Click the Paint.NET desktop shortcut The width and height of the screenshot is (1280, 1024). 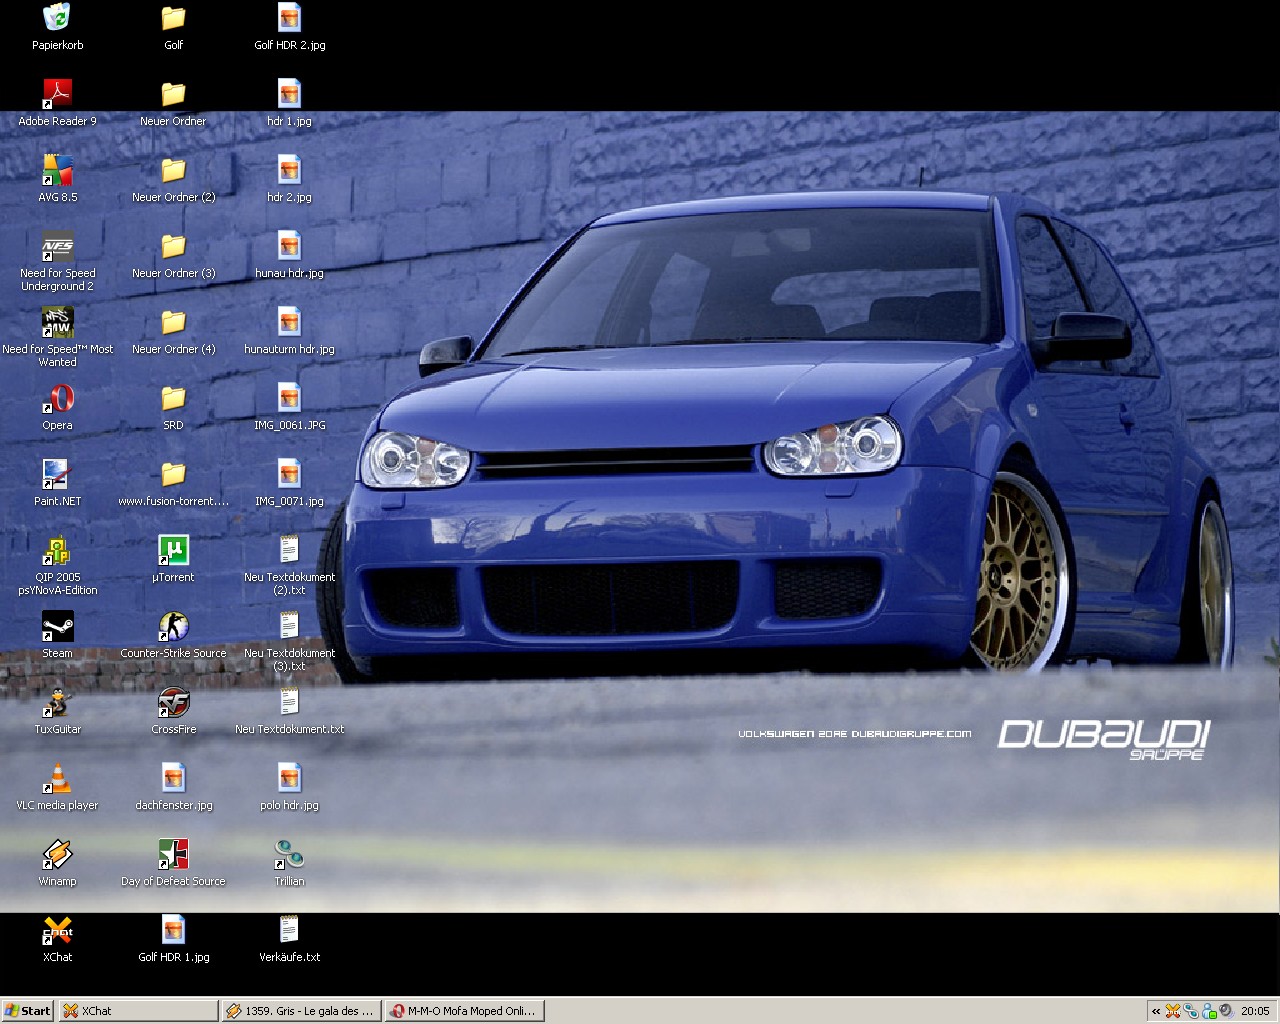tap(57, 474)
